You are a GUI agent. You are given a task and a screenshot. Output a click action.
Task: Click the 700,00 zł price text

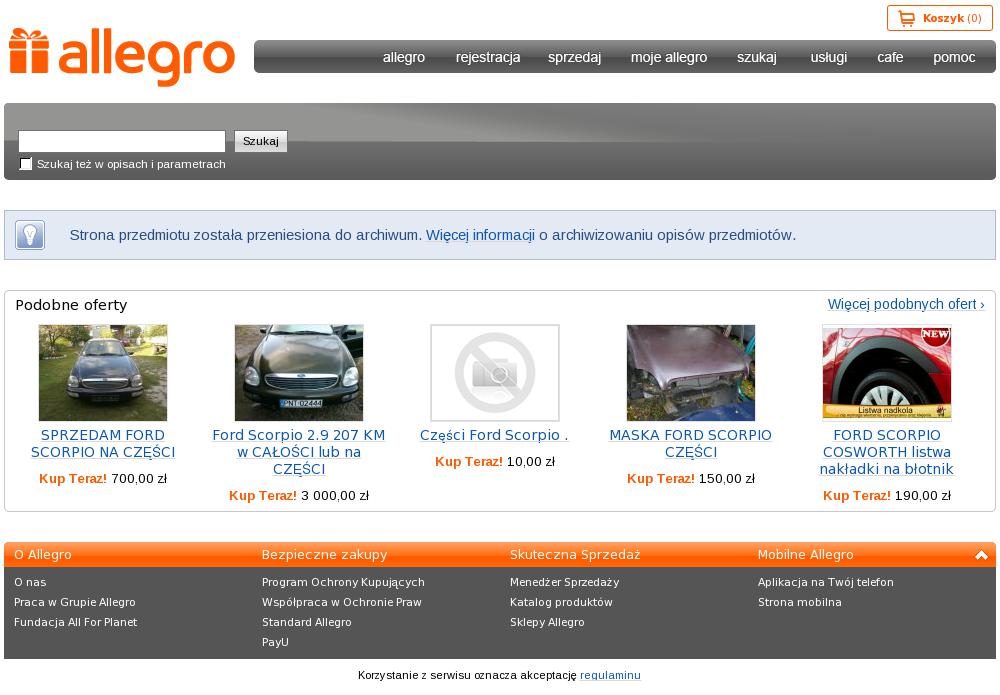[x=139, y=479]
